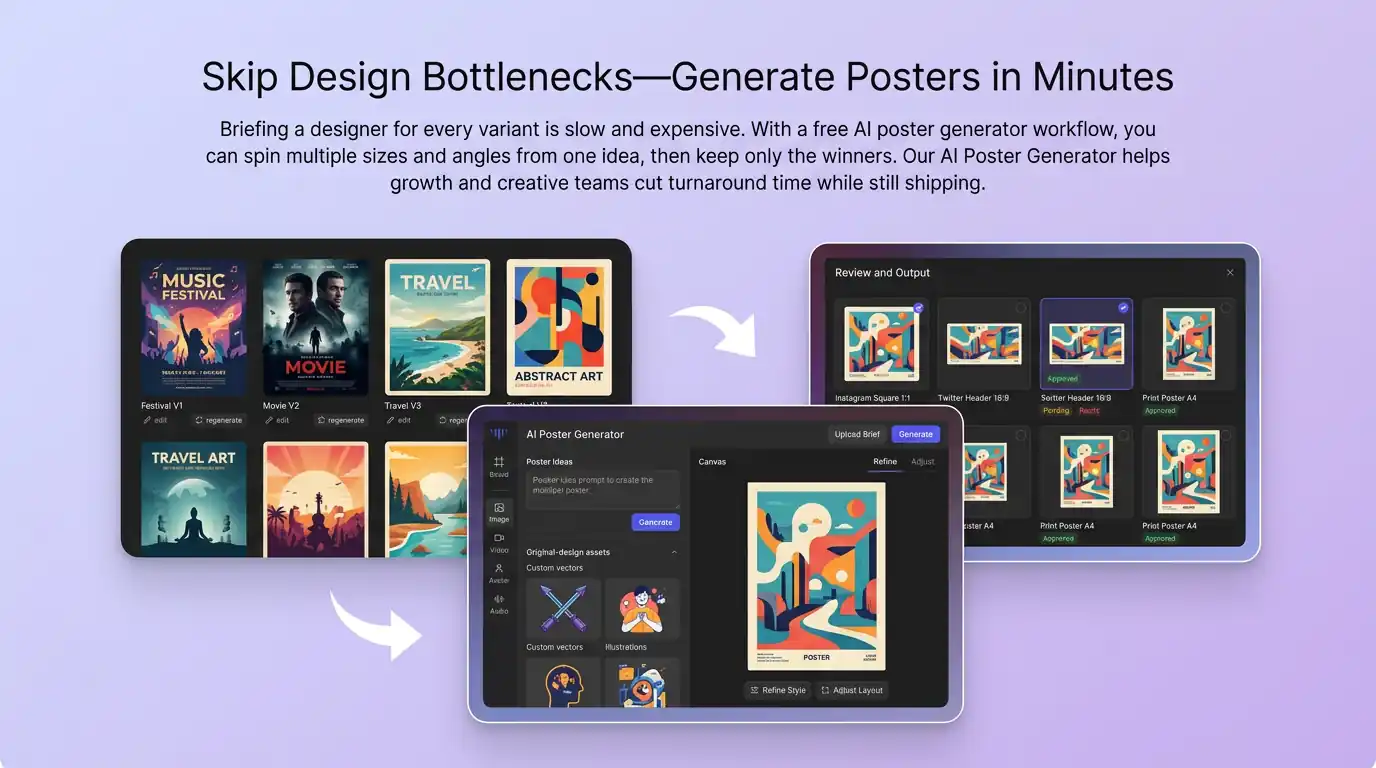Click the Movie V2 label
Image resolution: width=1376 pixels, height=768 pixels.
point(281,406)
